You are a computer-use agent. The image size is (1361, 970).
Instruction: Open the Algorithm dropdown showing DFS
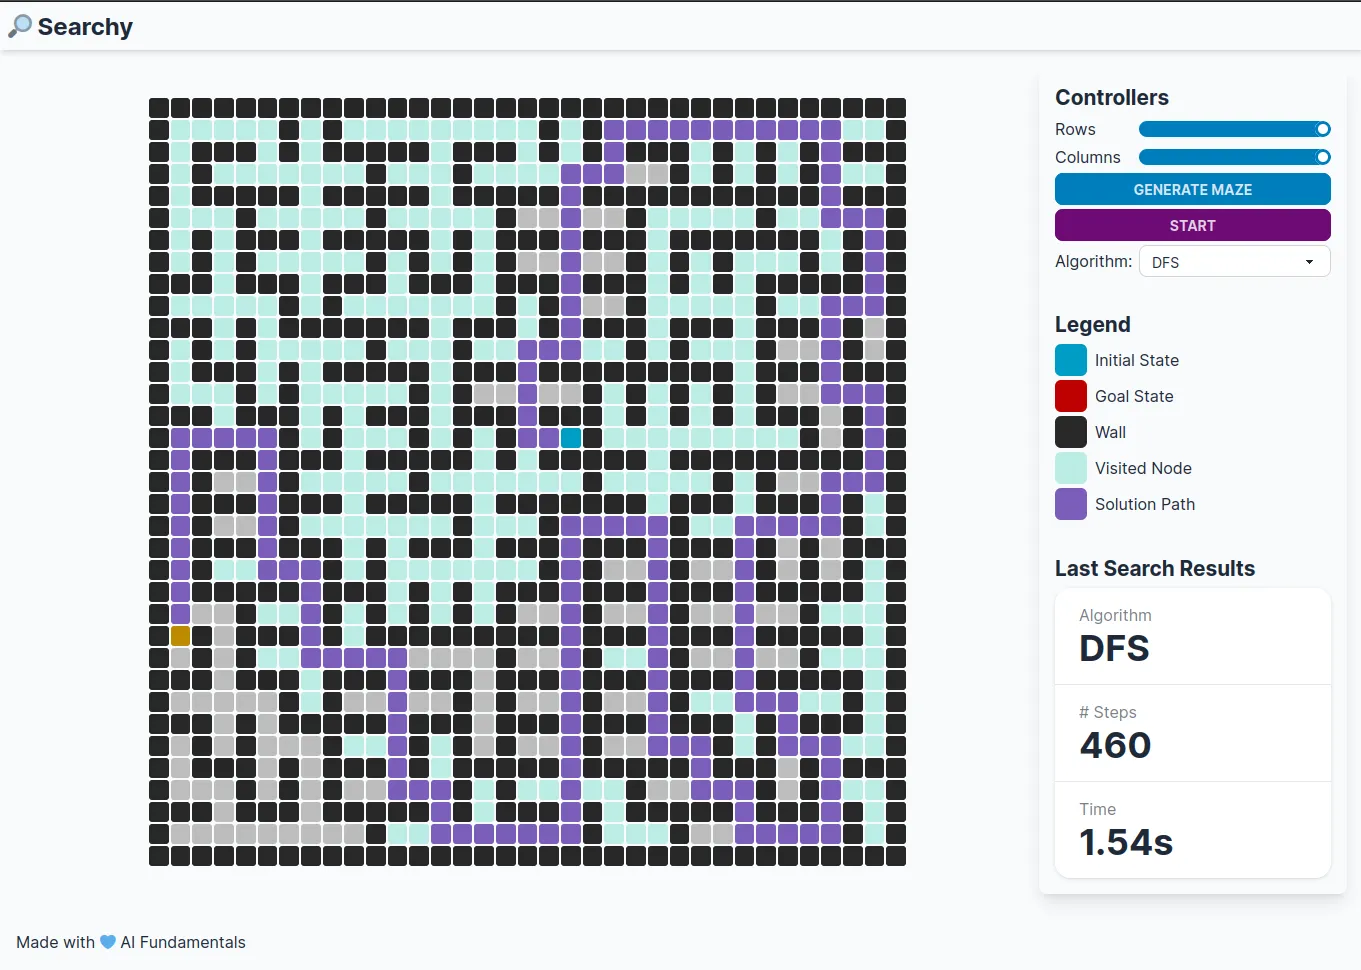[1233, 262]
